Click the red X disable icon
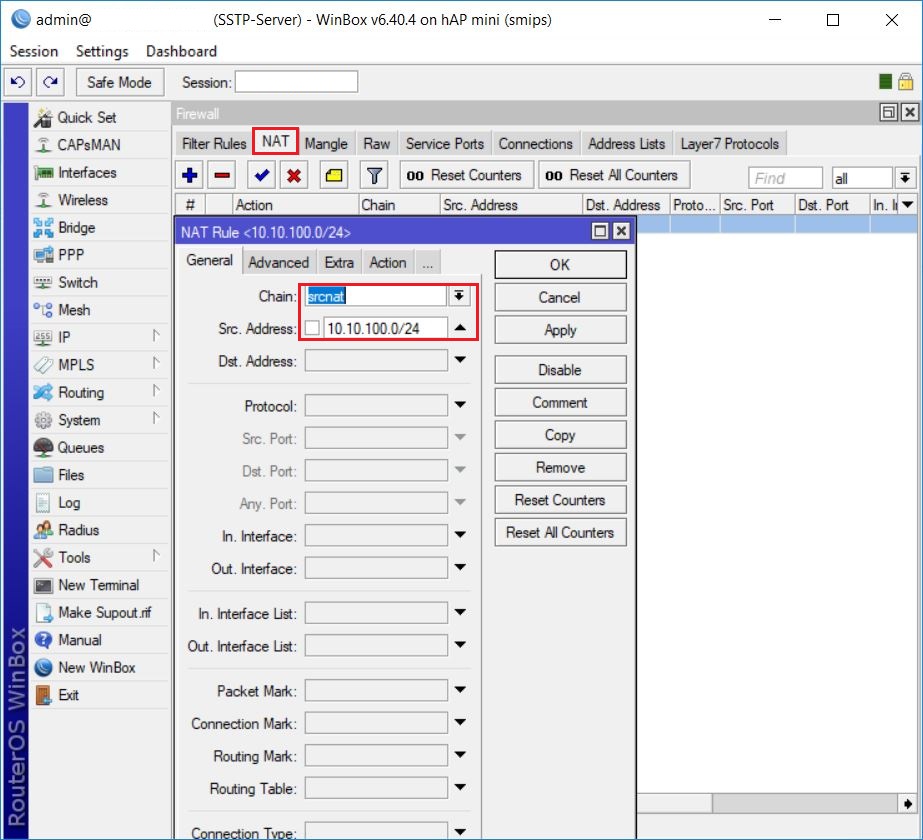This screenshot has width=923, height=840. (x=294, y=175)
